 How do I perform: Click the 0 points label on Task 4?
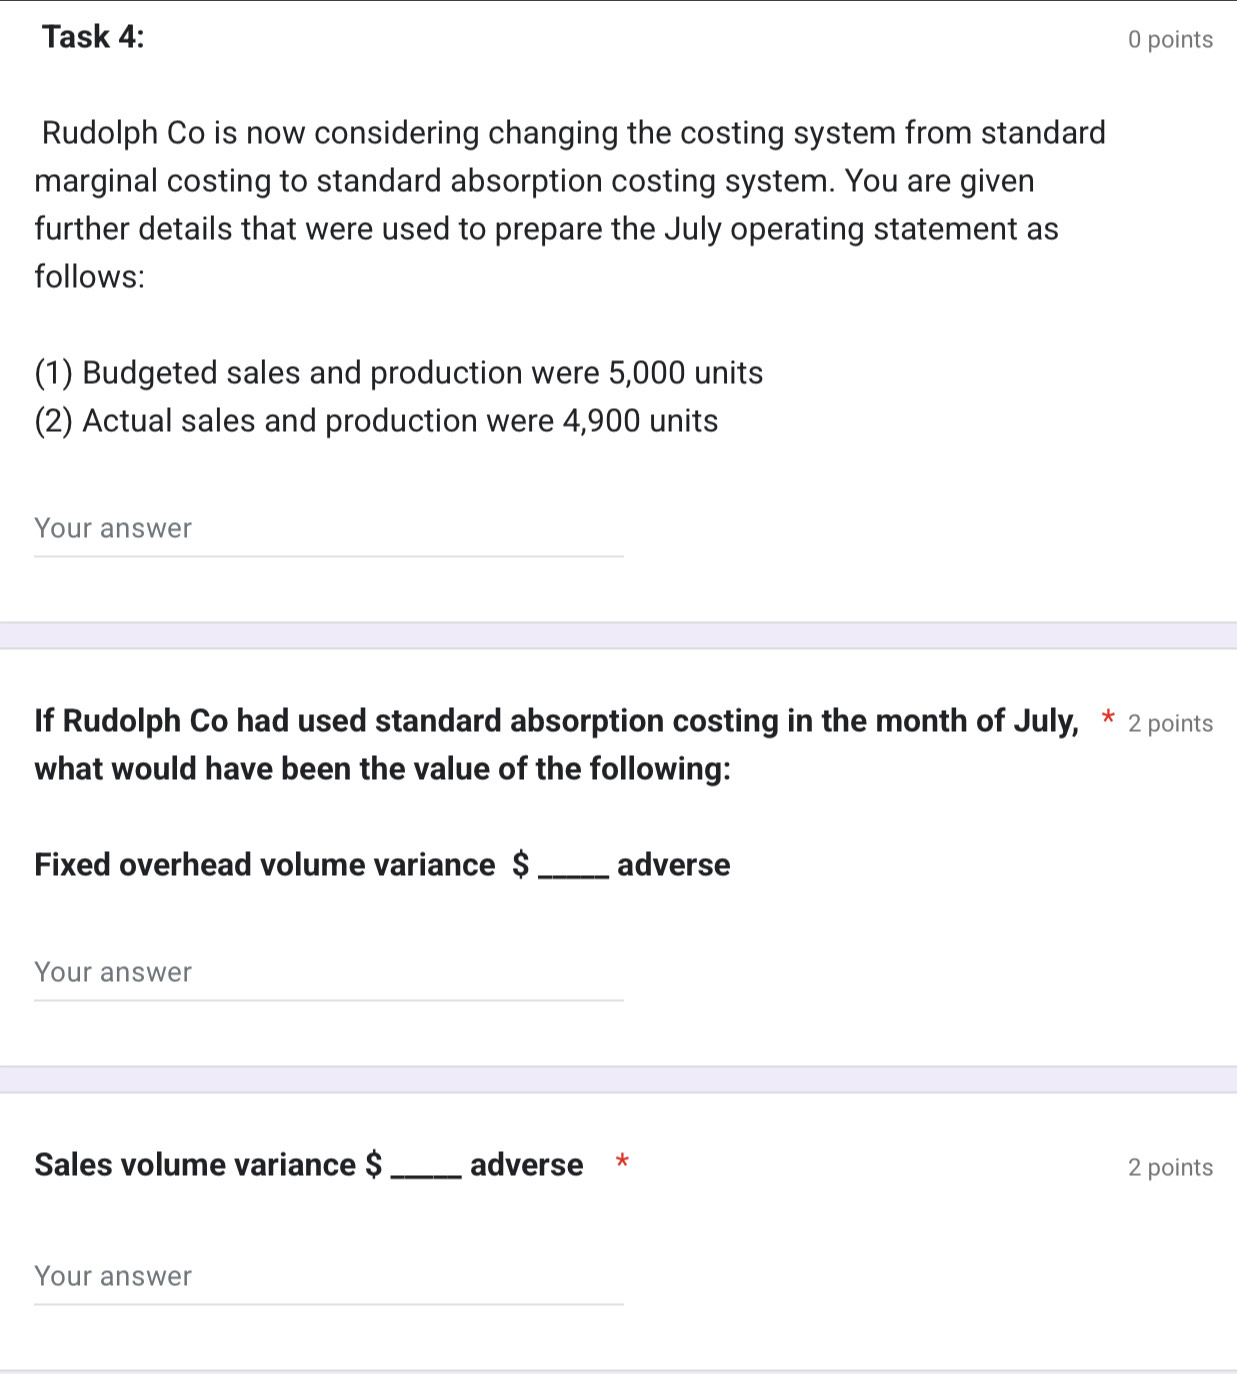click(x=1170, y=39)
